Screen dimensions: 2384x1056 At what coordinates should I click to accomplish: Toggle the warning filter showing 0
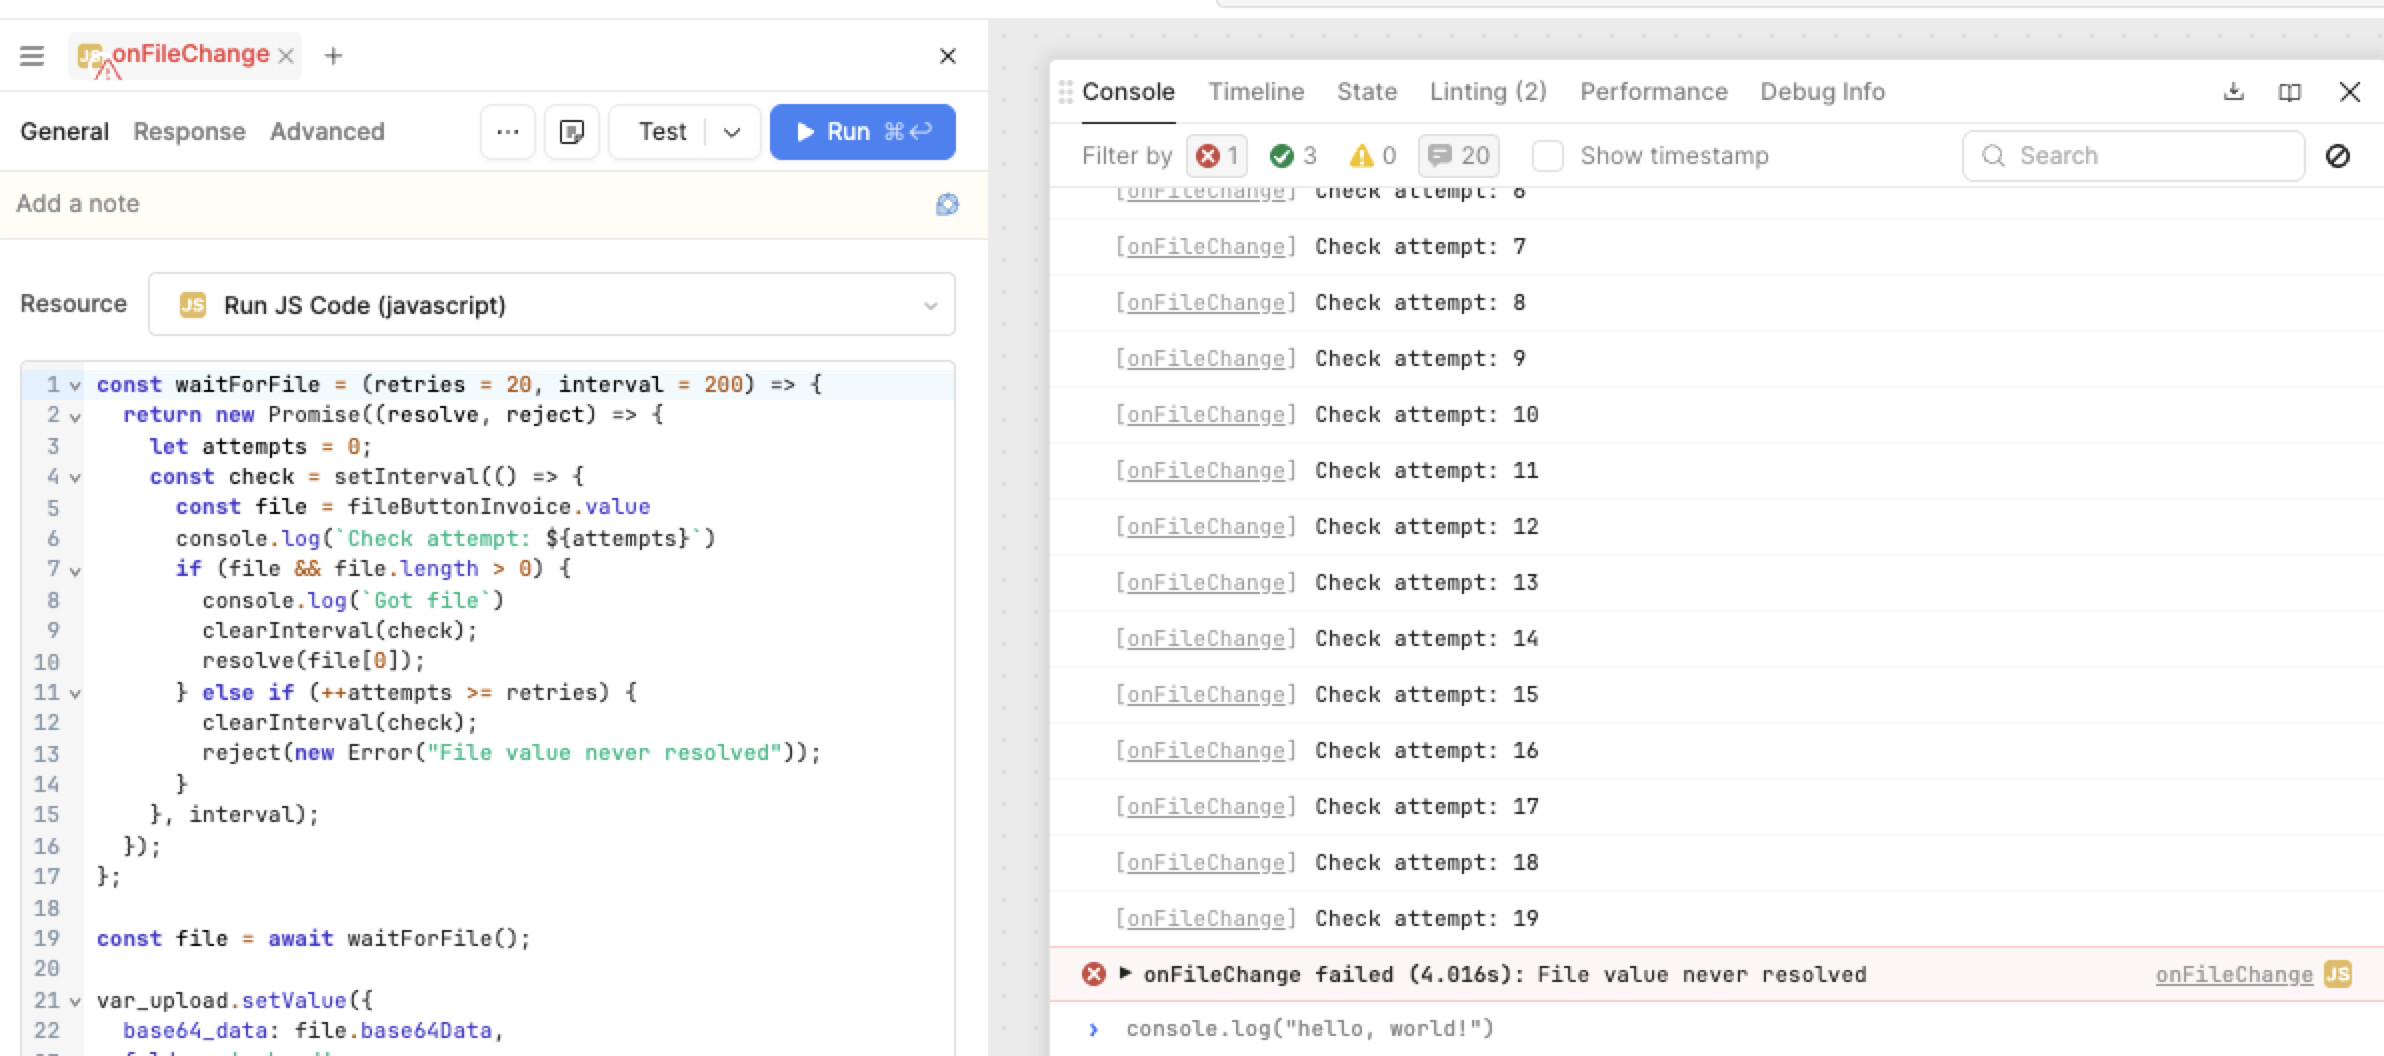1372,156
